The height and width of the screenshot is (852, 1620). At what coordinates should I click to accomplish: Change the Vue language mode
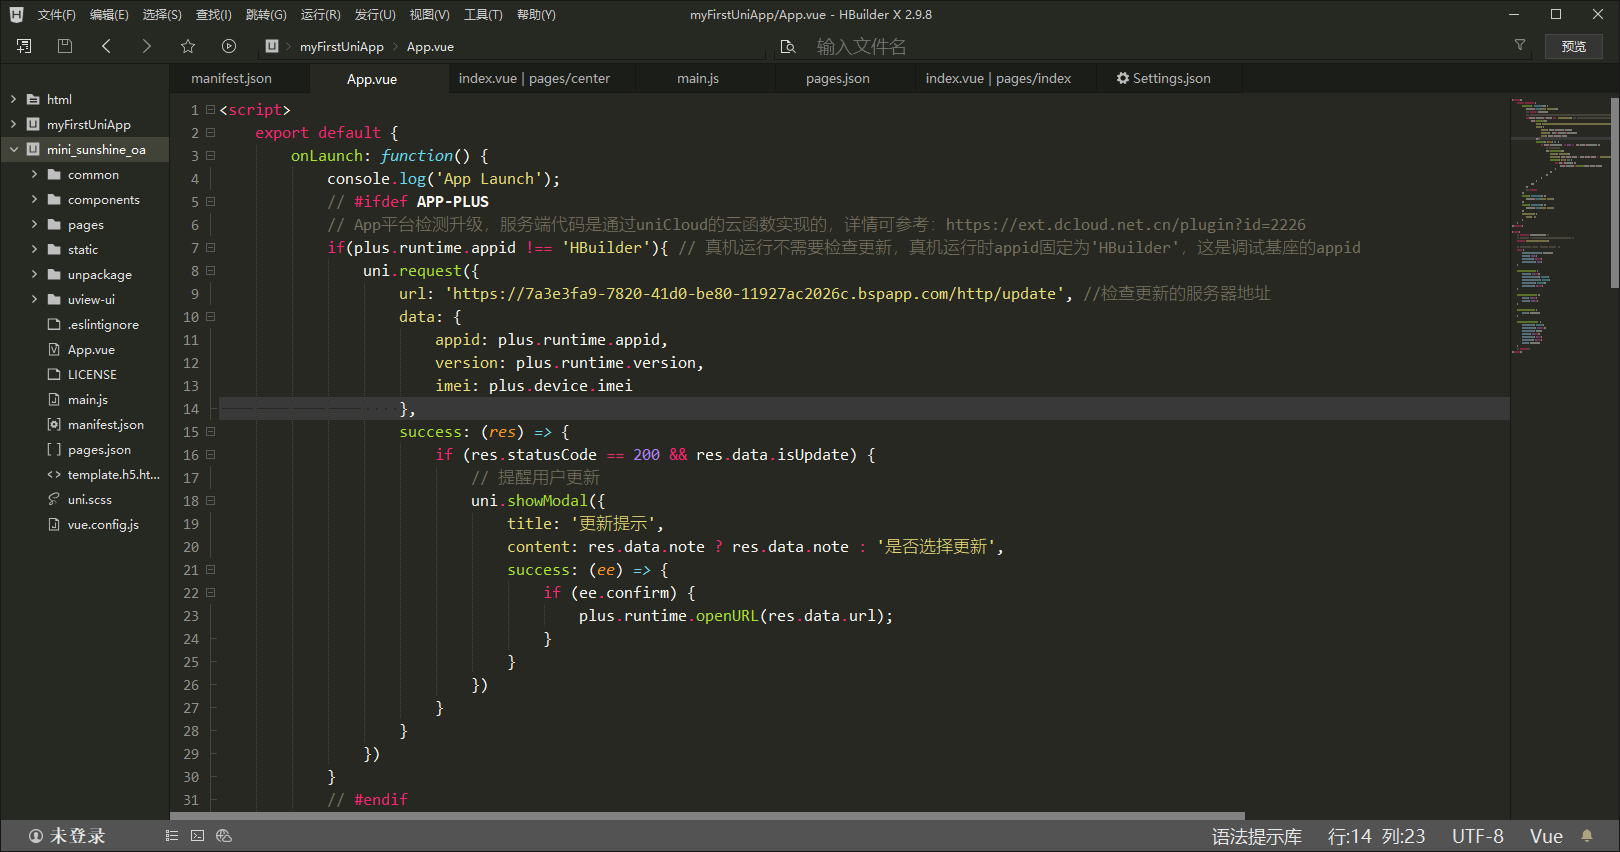(x=1546, y=836)
